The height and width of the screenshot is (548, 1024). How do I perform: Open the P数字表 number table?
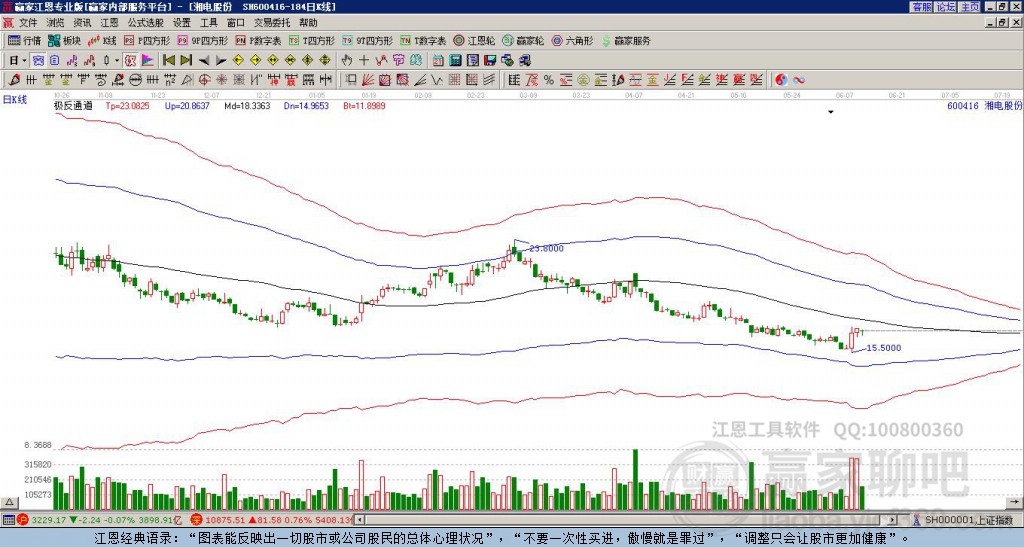(x=258, y=40)
